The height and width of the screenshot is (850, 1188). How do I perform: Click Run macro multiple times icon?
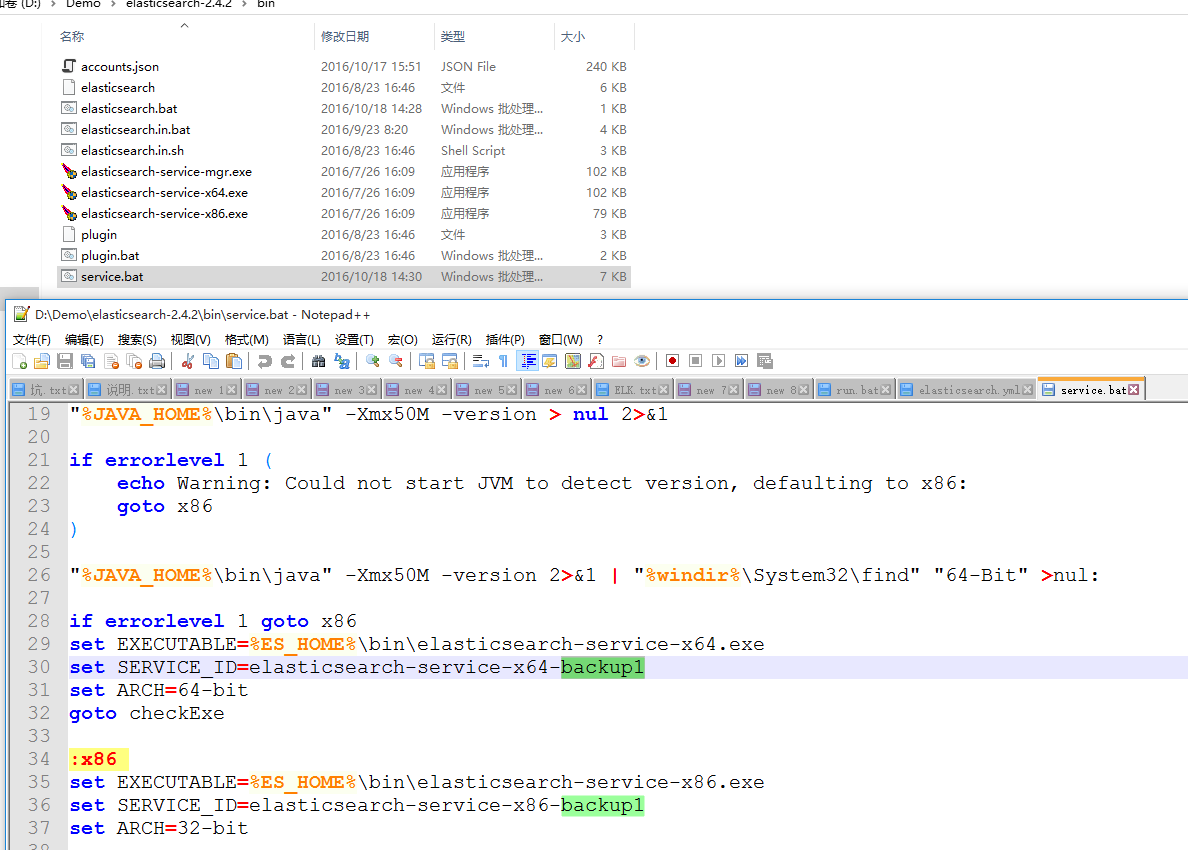click(x=742, y=361)
